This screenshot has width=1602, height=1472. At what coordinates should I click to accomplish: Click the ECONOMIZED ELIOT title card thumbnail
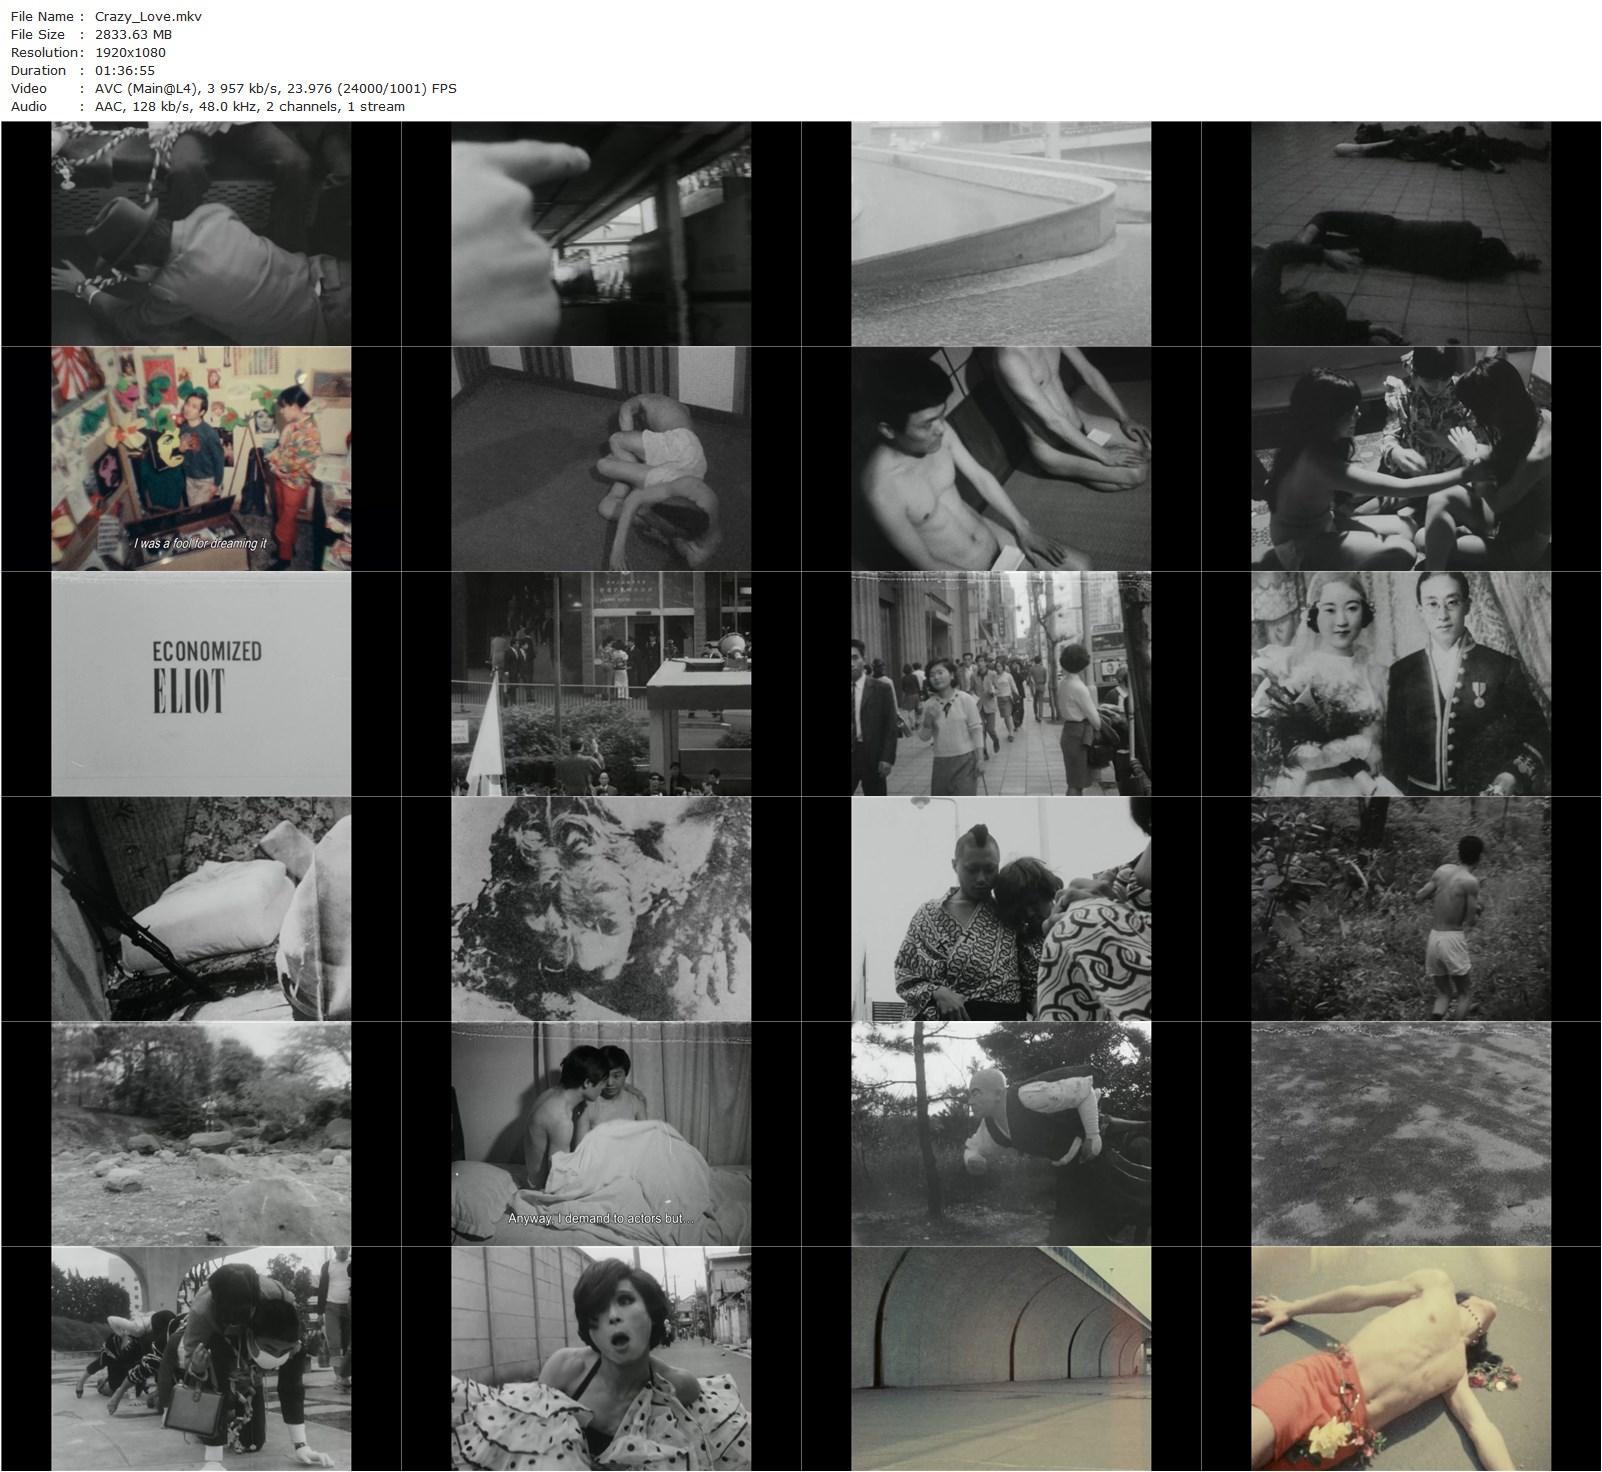pos(201,684)
